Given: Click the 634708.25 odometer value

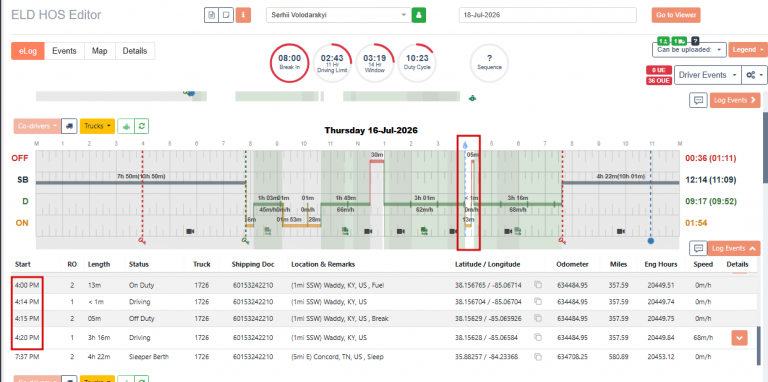Looking at the screenshot, I should click(572, 357).
